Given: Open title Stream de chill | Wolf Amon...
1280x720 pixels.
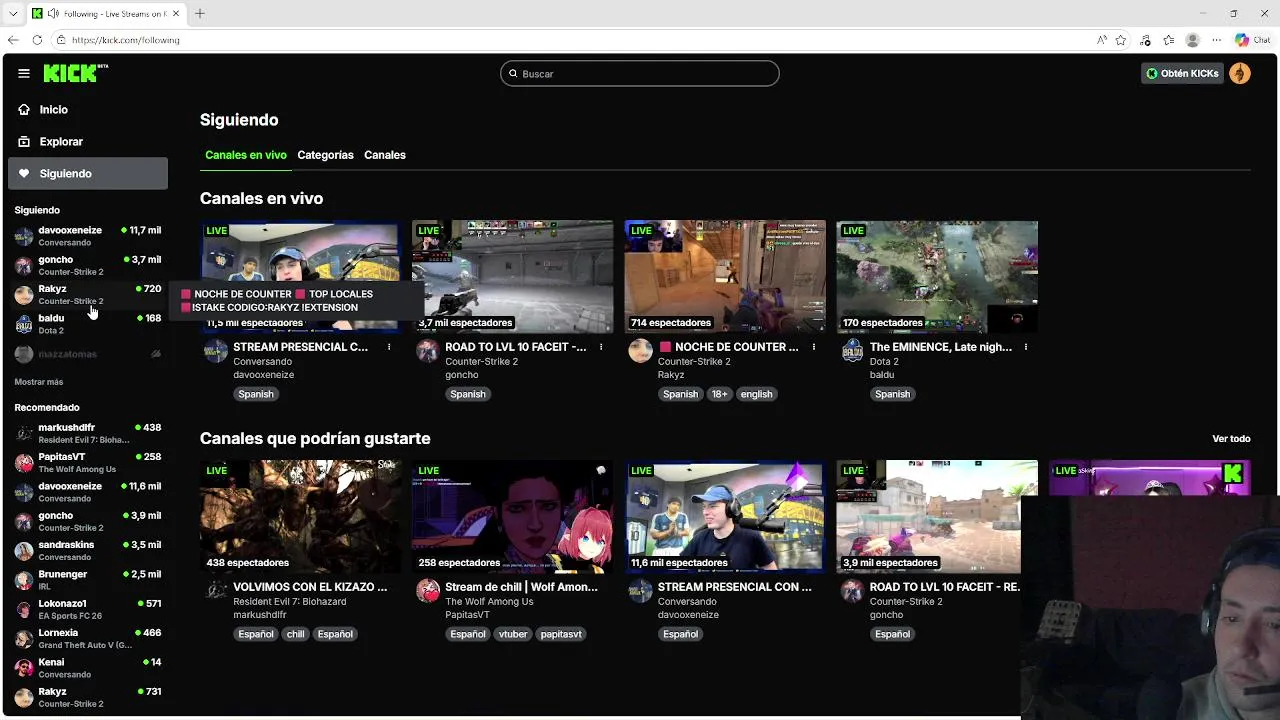Looking at the screenshot, I should pos(521,587).
